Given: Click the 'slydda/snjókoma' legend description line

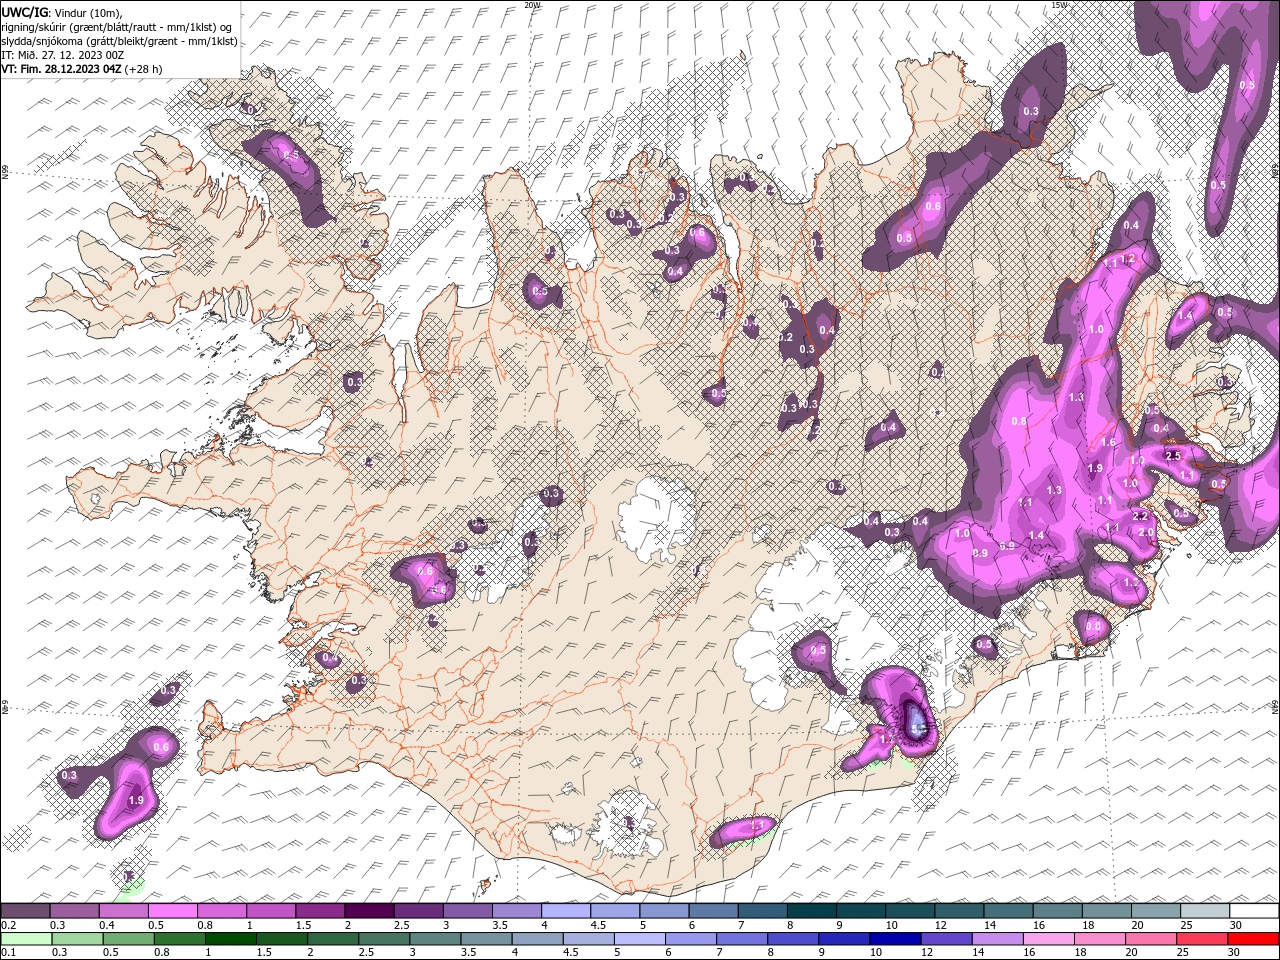Looking at the screenshot, I should 119,41.
